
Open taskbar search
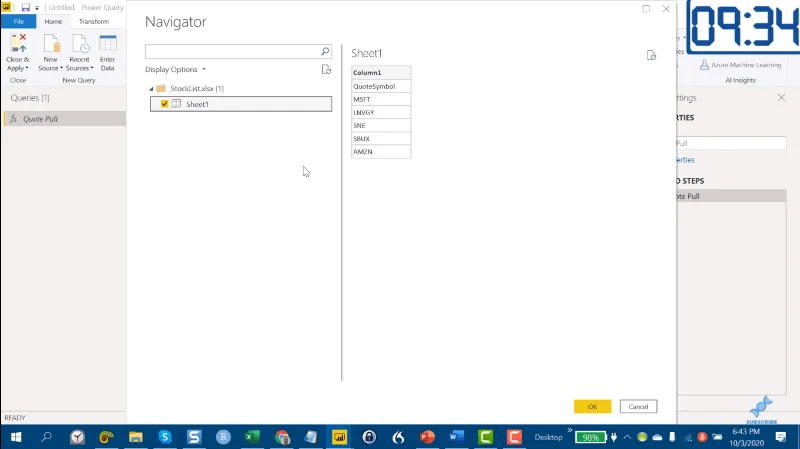tap(46, 437)
